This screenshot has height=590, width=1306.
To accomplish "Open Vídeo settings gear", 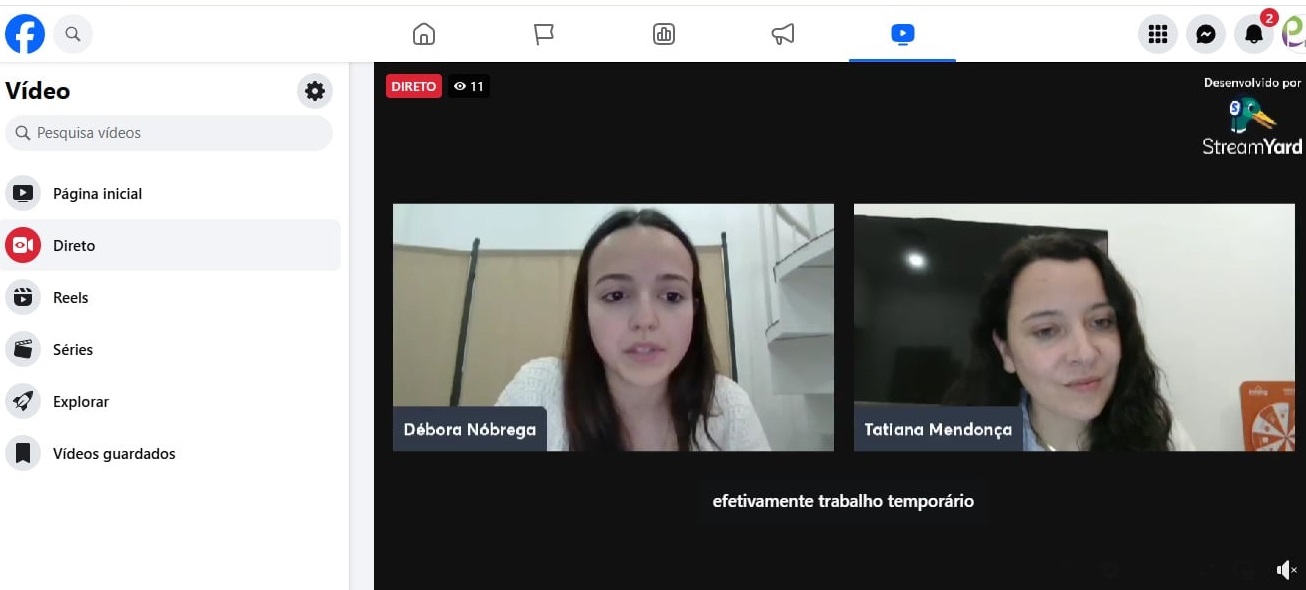I will pos(315,92).
